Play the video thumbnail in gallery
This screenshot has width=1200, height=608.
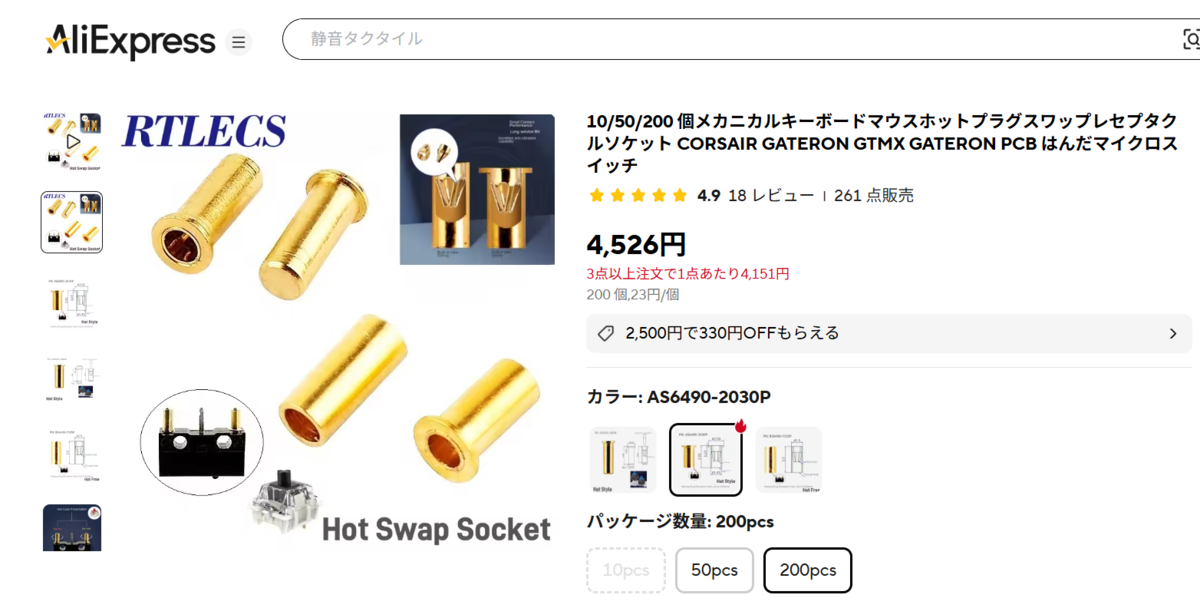(72, 142)
